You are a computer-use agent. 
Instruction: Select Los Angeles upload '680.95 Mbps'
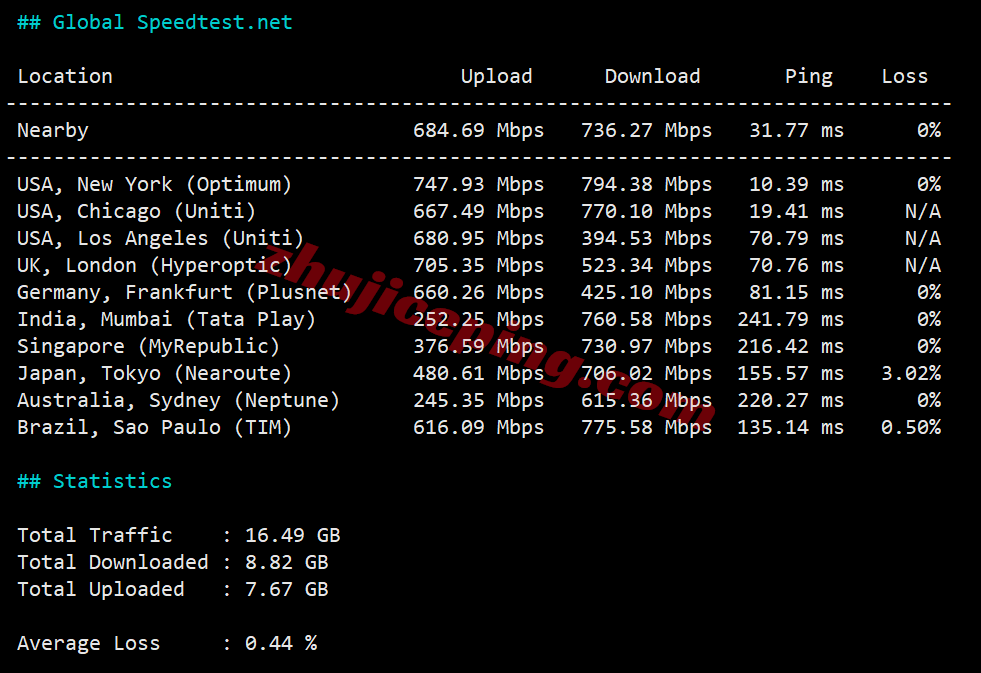(478, 238)
